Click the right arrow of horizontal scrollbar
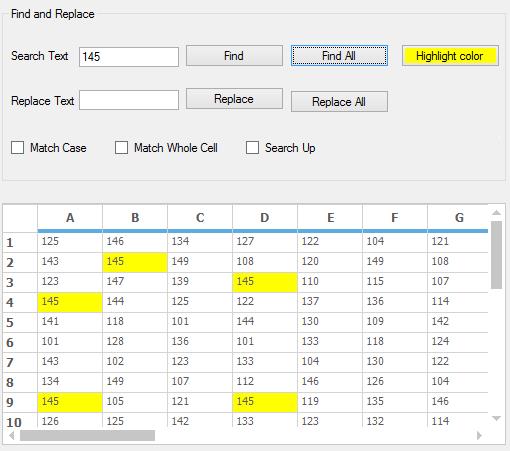 [479, 435]
